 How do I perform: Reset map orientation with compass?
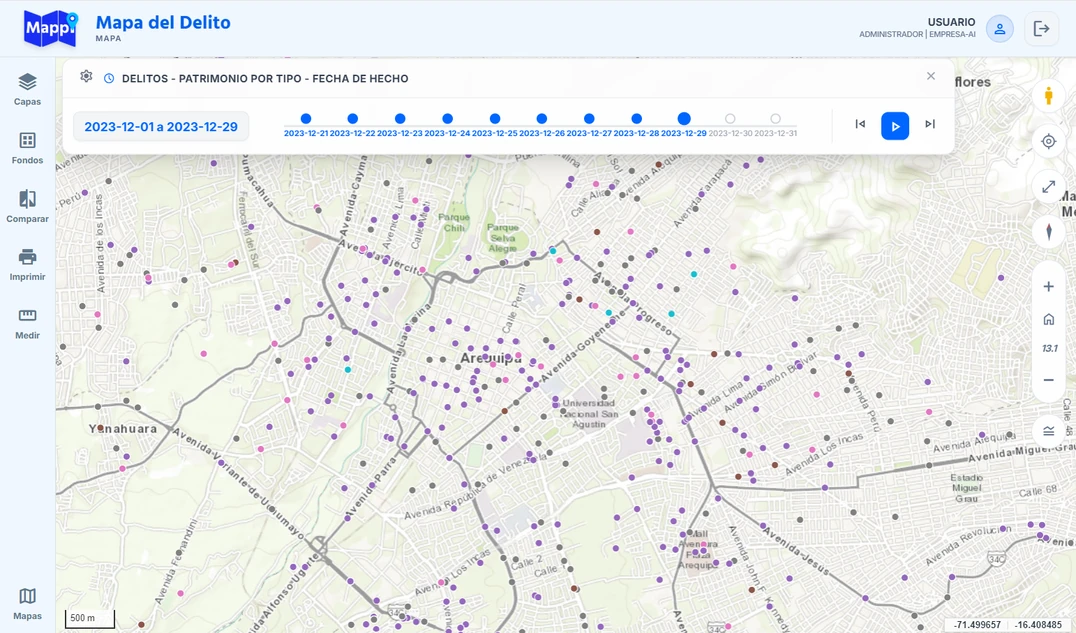pos(1049,231)
